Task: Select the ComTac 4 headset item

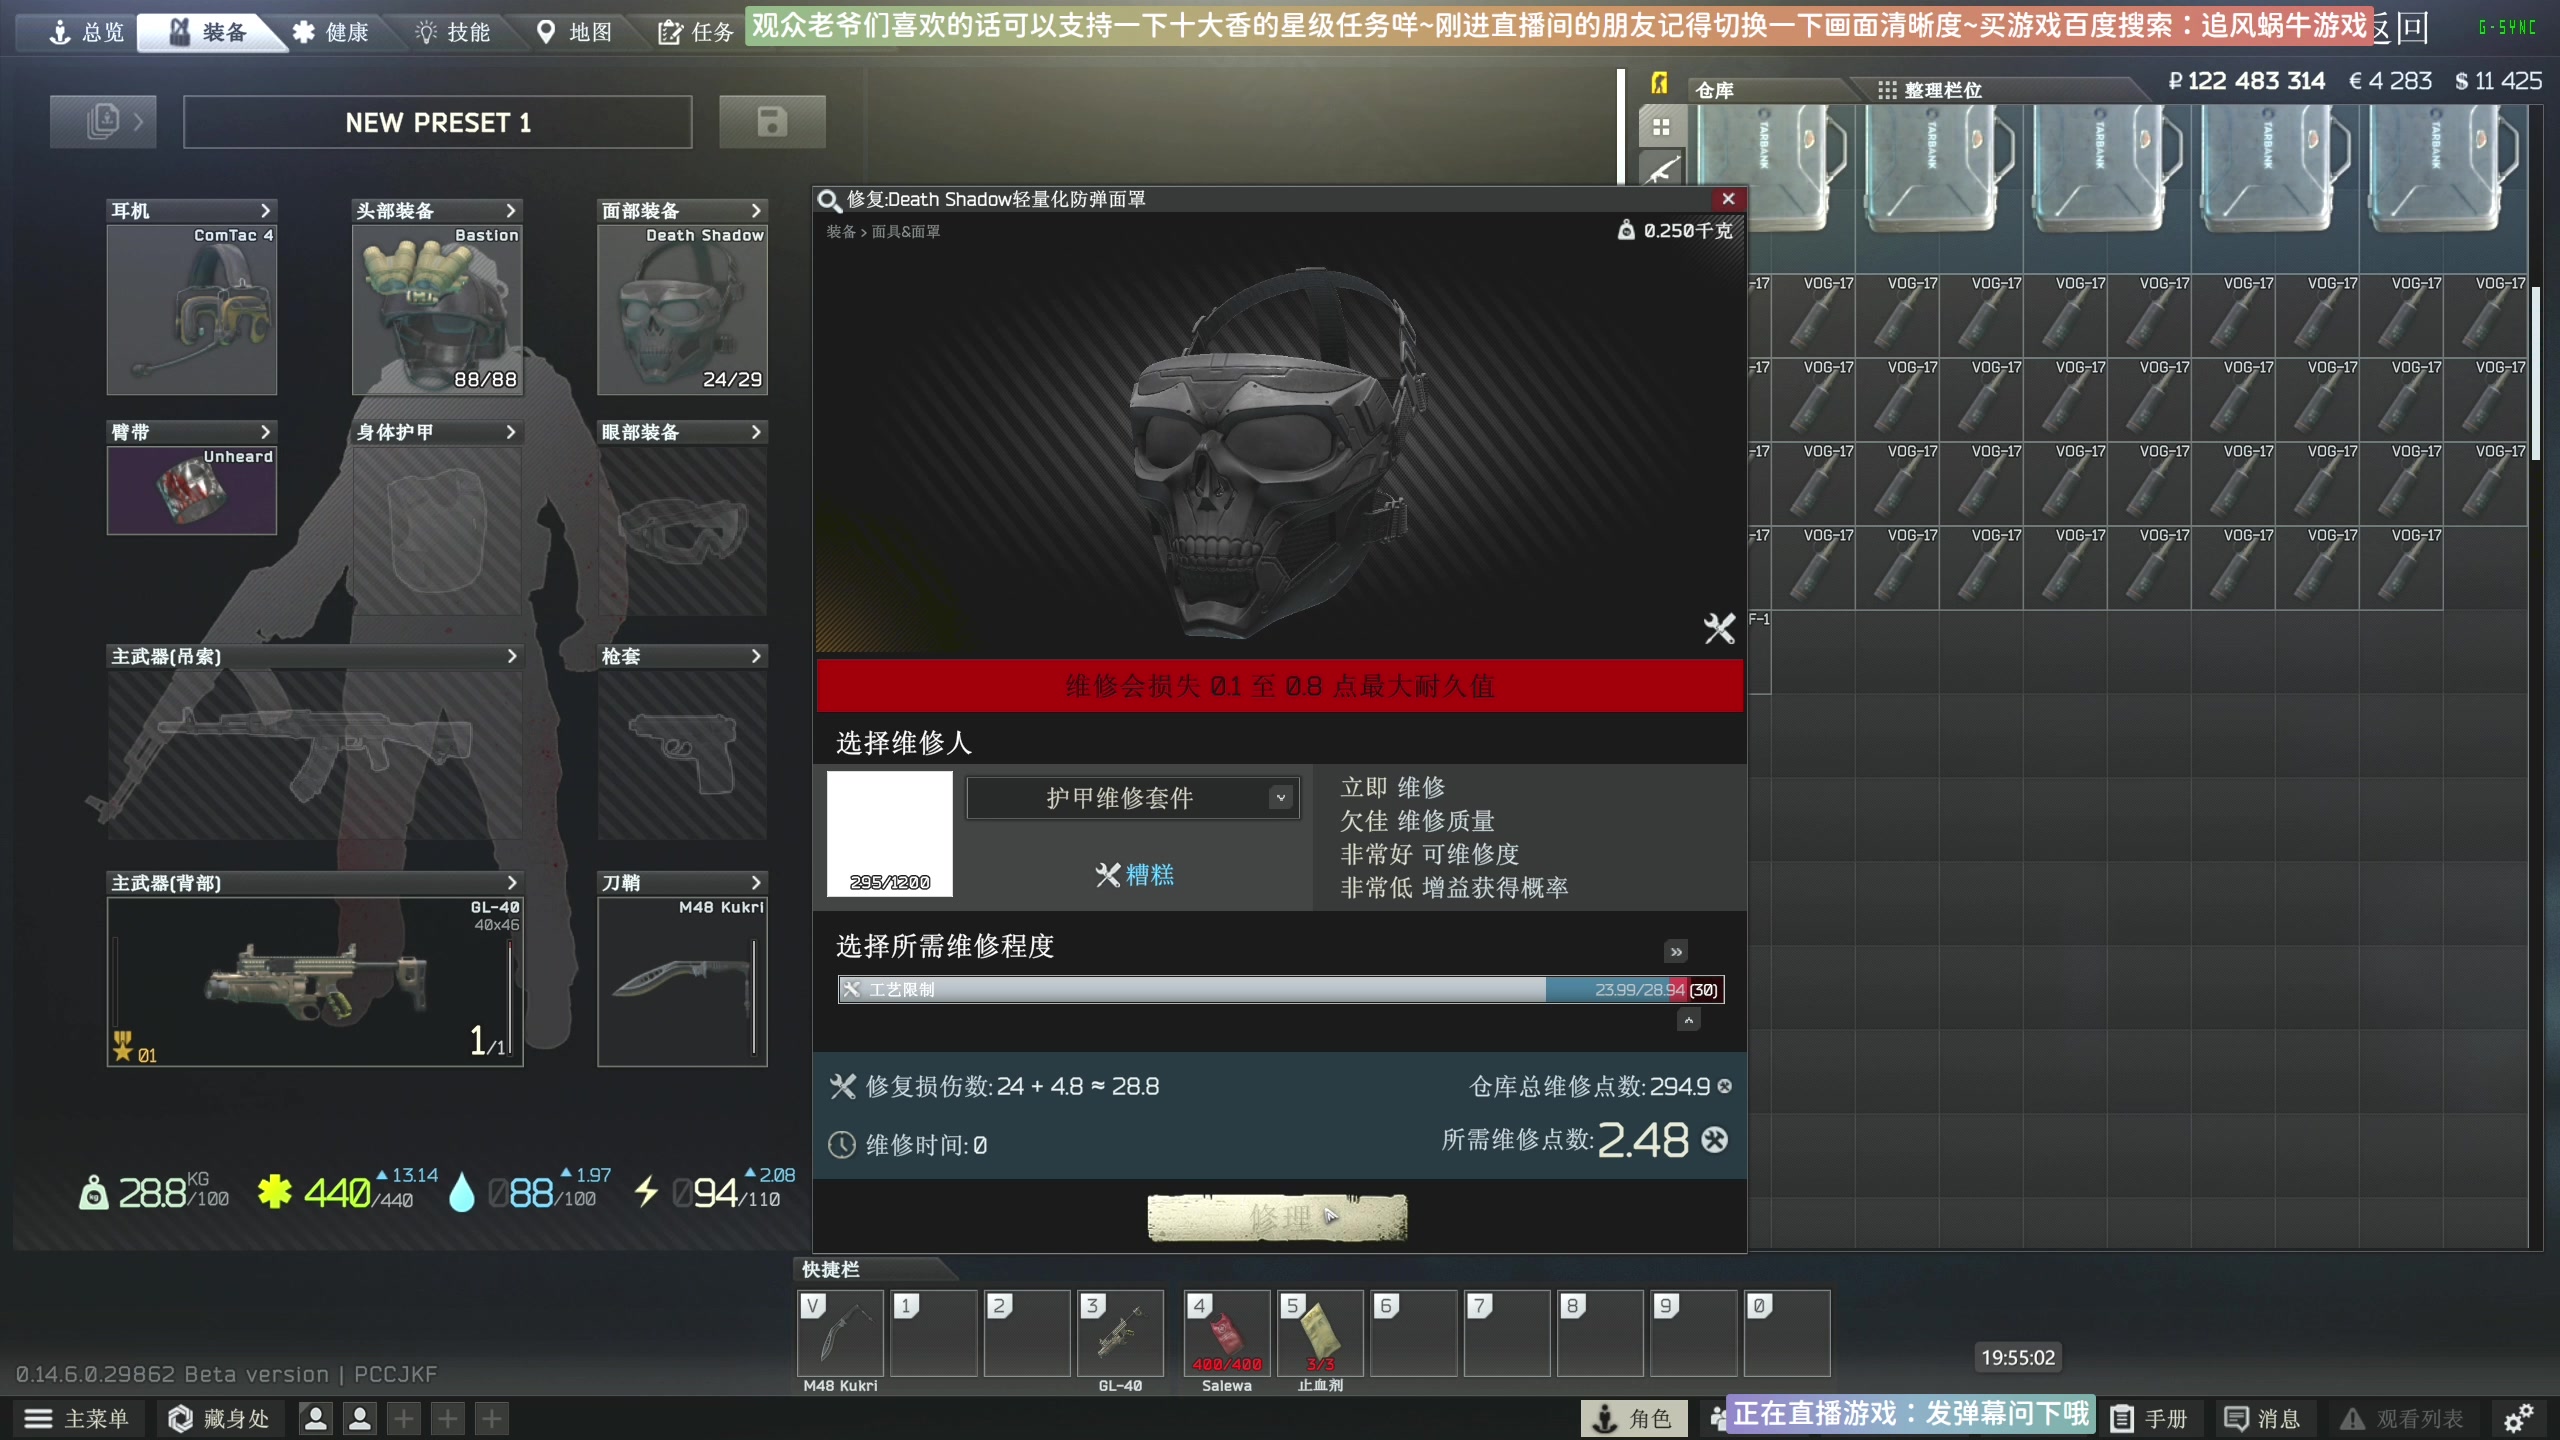Action: tap(192, 310)
